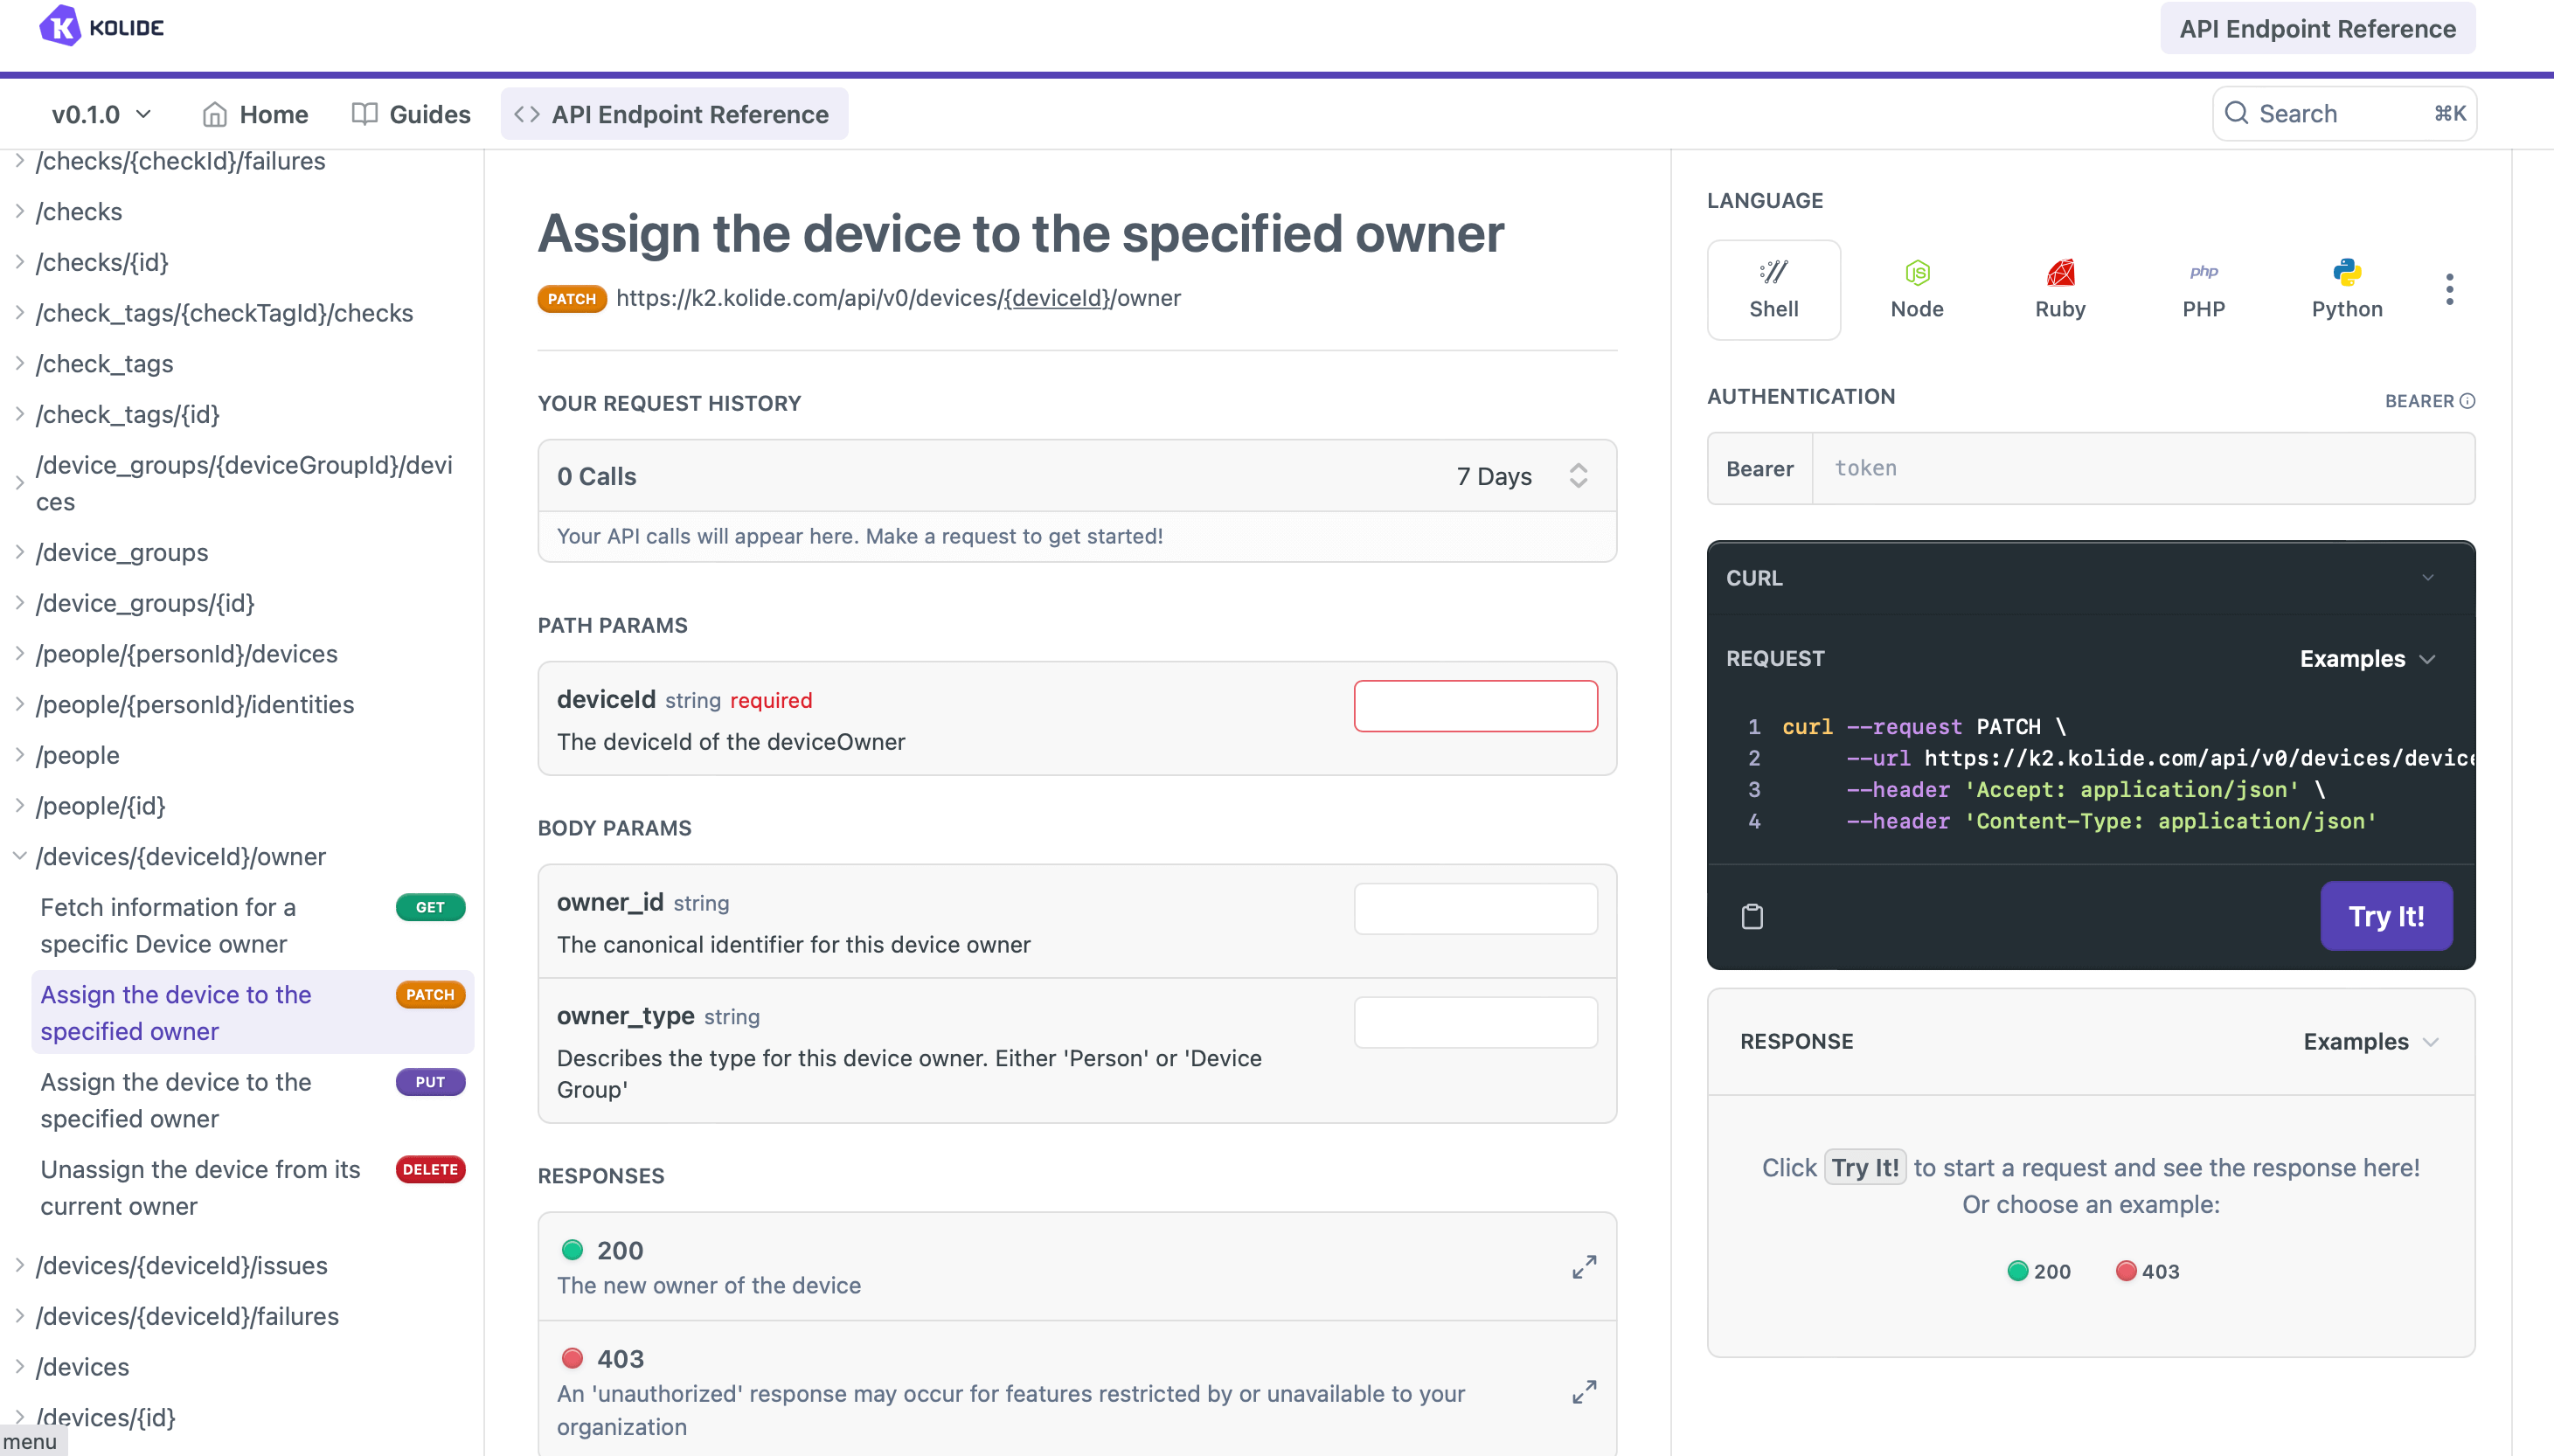Pick the PHP language icon

[2203, 289]
